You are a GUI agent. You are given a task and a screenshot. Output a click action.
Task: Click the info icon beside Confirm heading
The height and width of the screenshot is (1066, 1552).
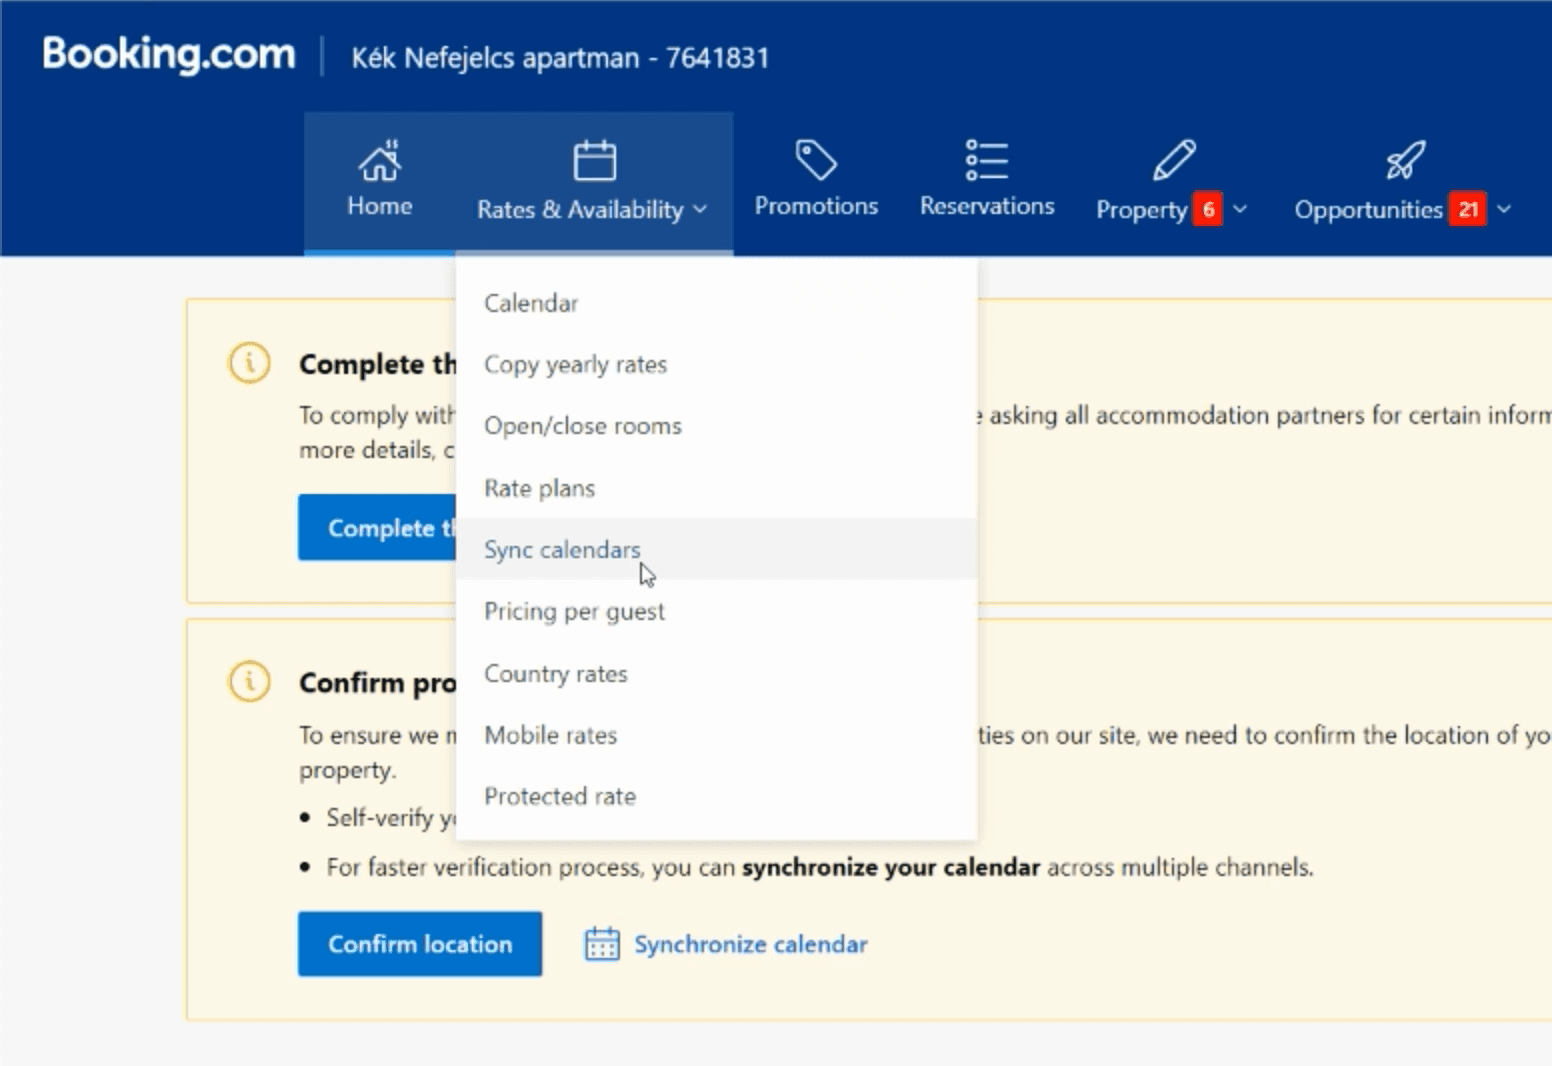tap(249, 682)
